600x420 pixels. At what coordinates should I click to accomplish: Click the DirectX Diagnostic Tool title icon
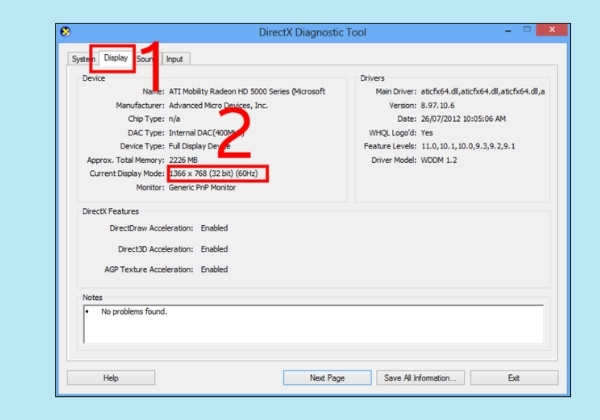point(65,31)
